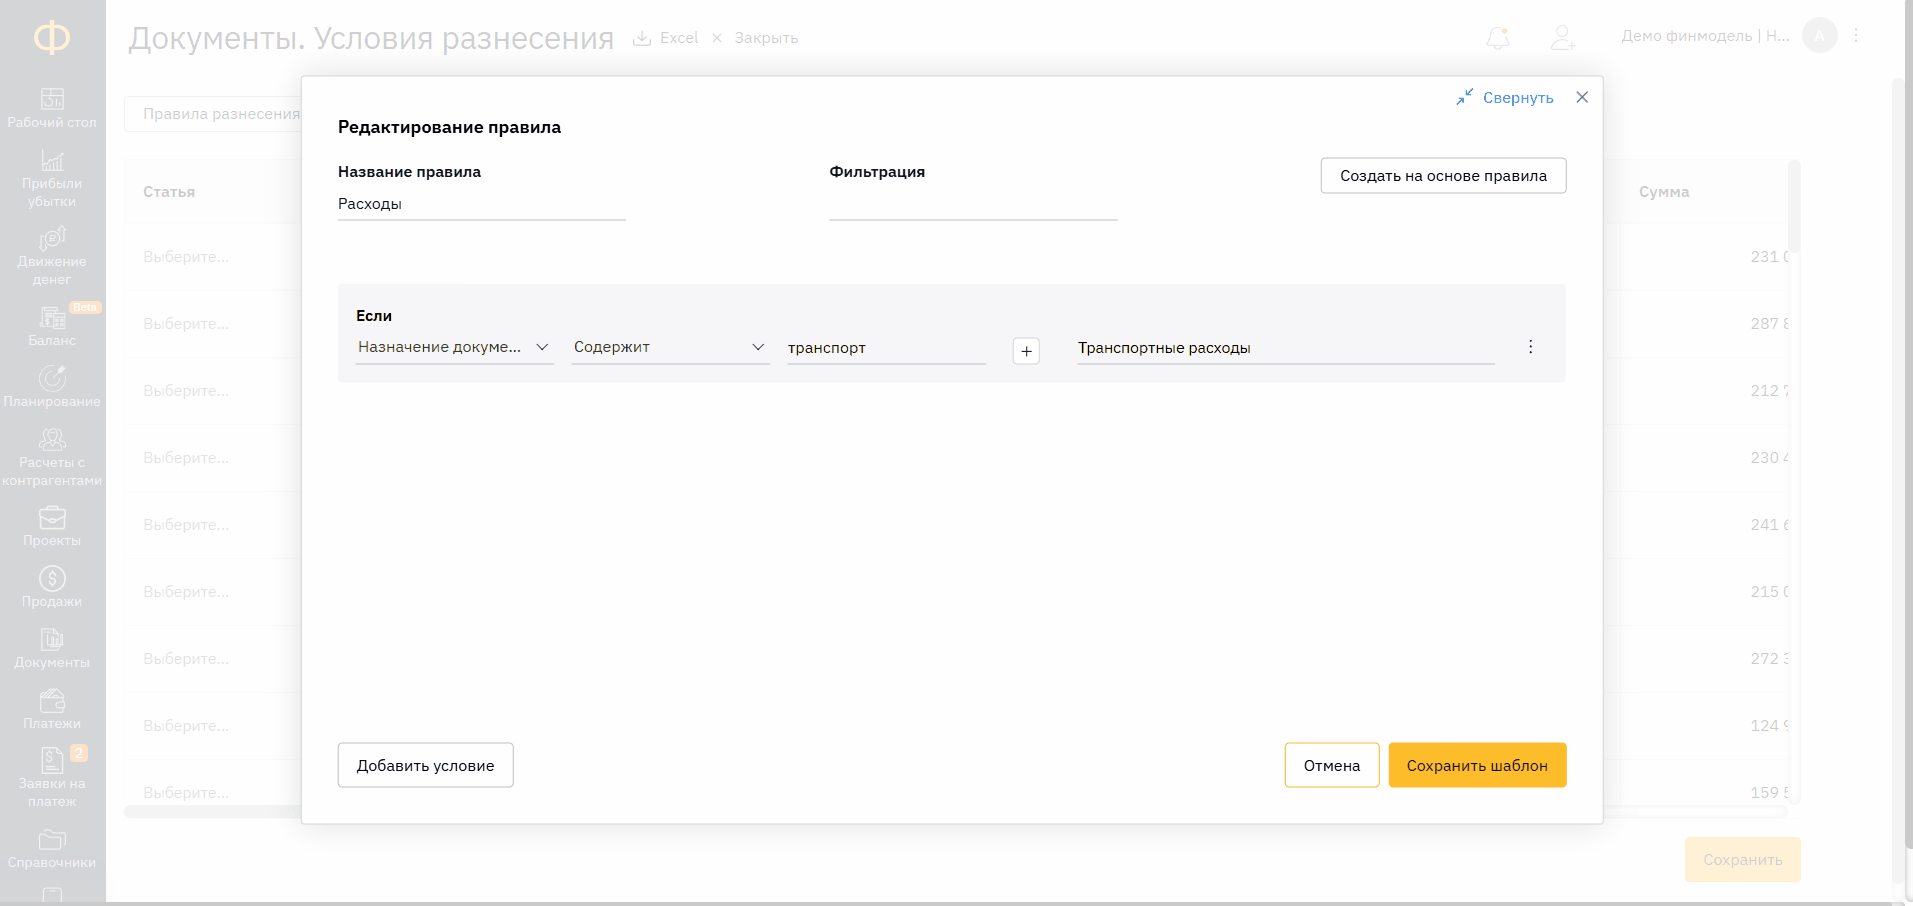Open Рабочий стол in sidebar
The image size is (1913, 906).
pos(52,108)
